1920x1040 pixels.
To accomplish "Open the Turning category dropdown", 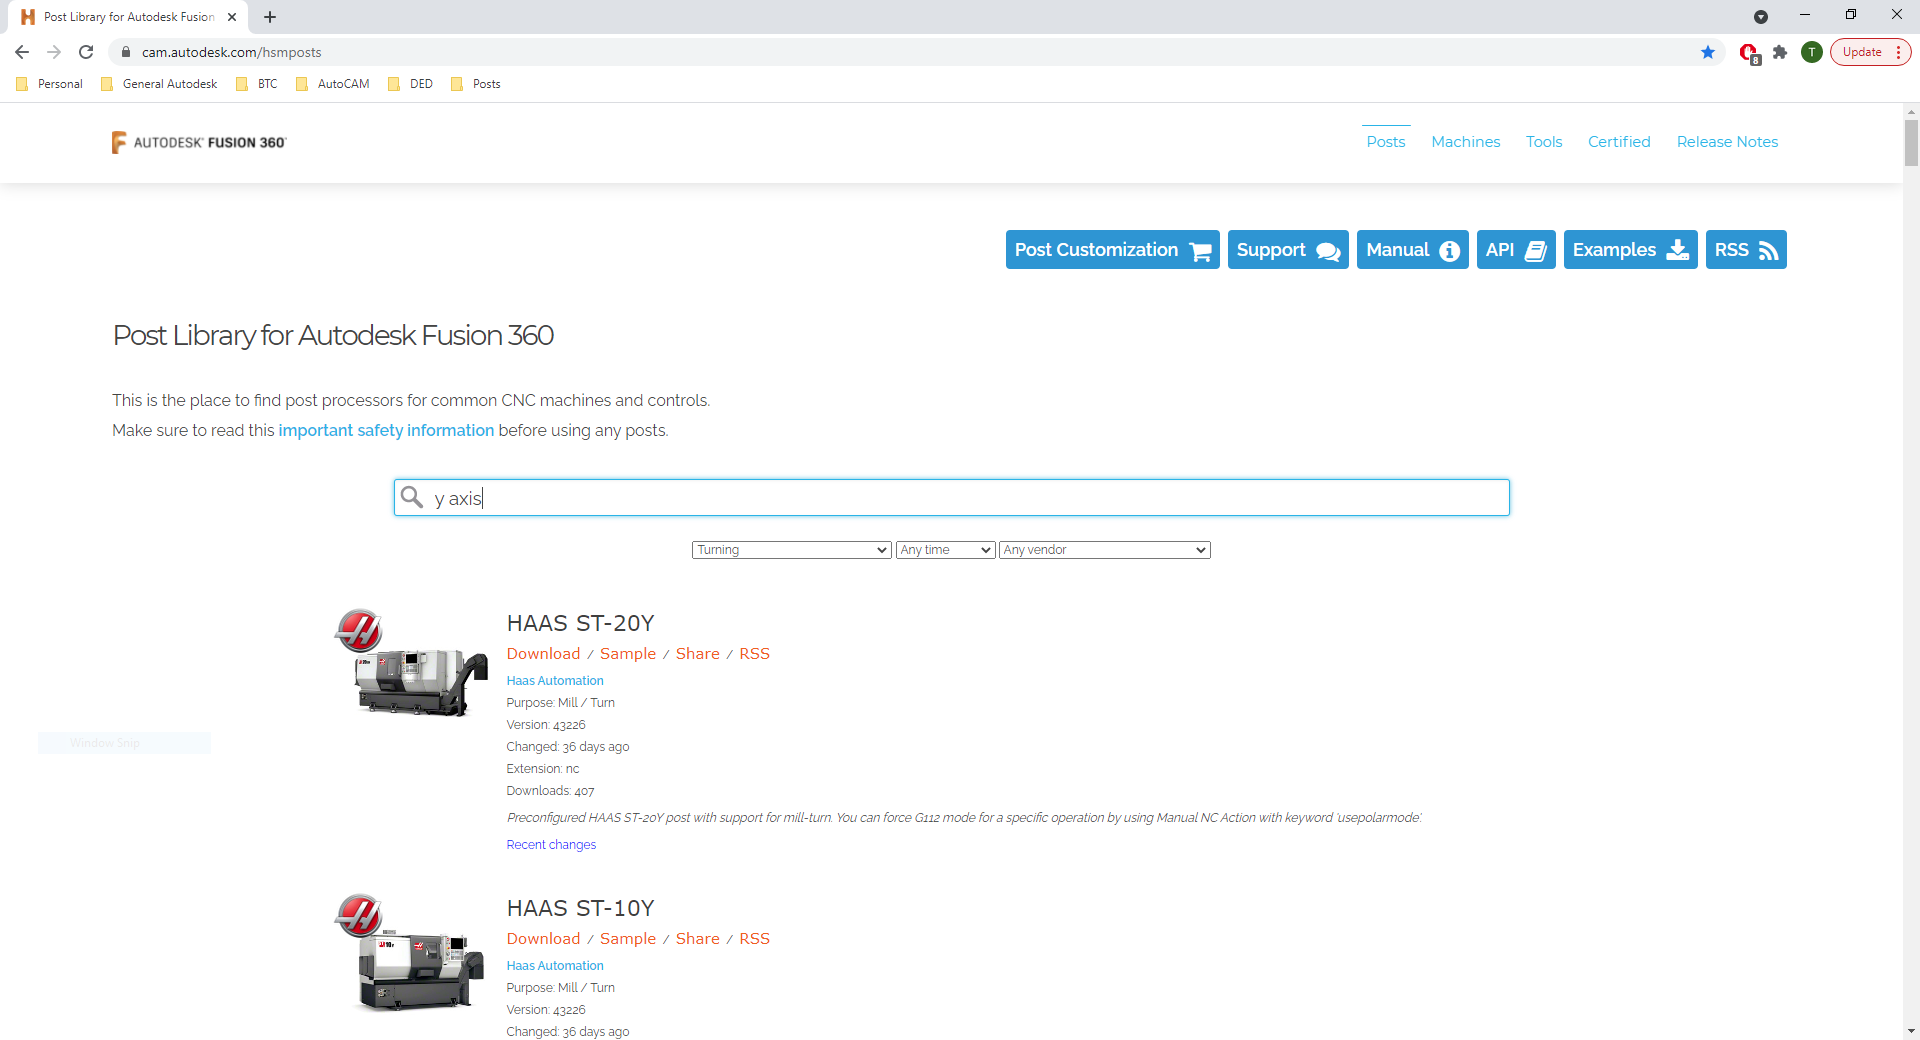I will pyautogui.click(x=790, y=549).
